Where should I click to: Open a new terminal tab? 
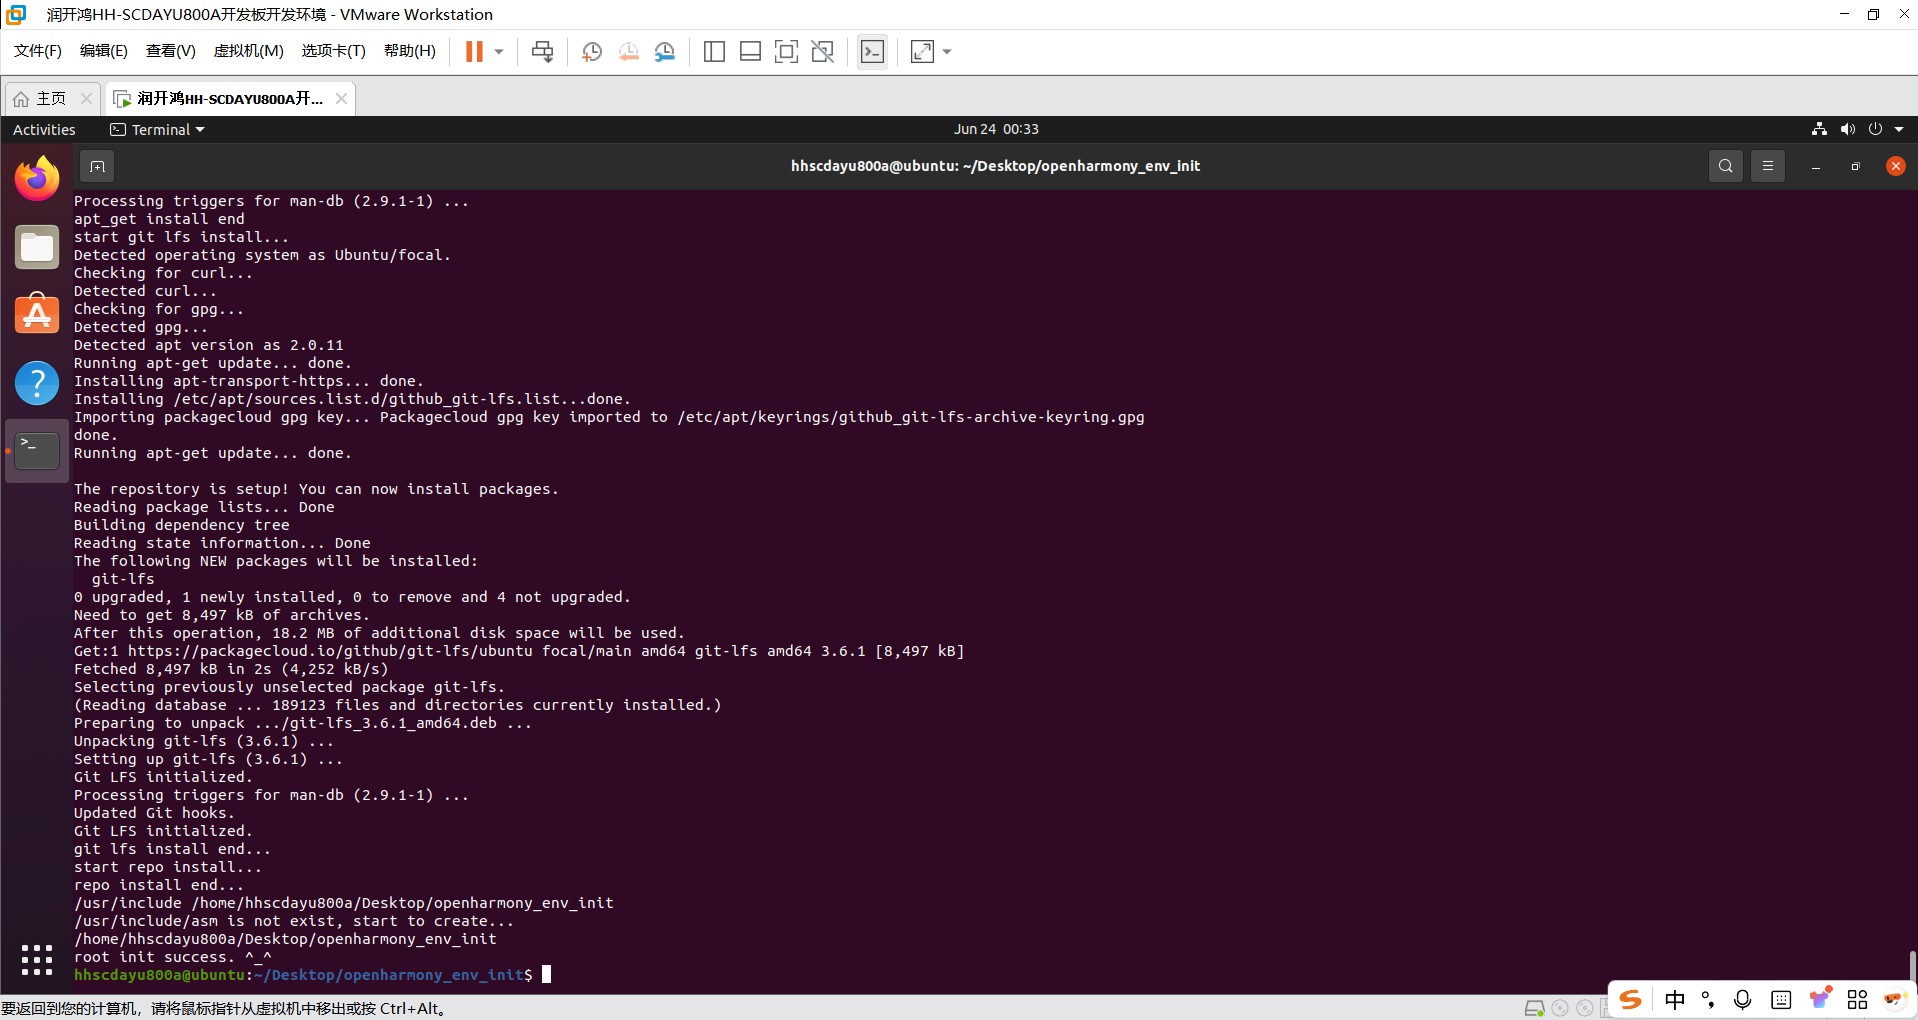click(x=97, y=167)
